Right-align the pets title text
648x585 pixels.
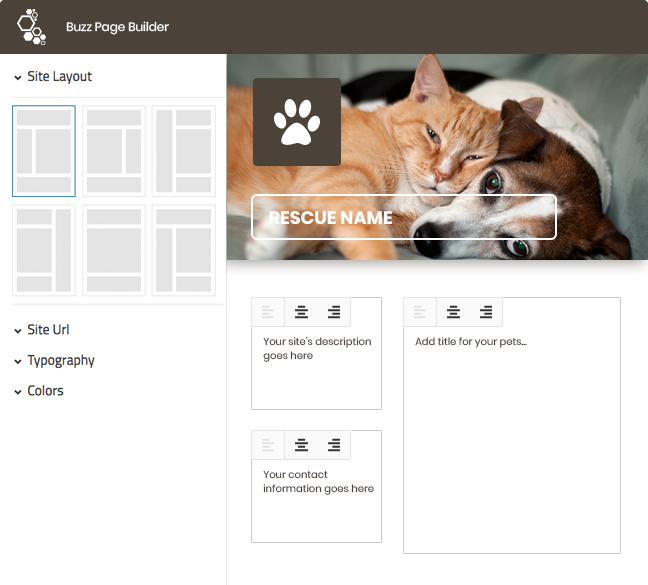coord(486,312)
